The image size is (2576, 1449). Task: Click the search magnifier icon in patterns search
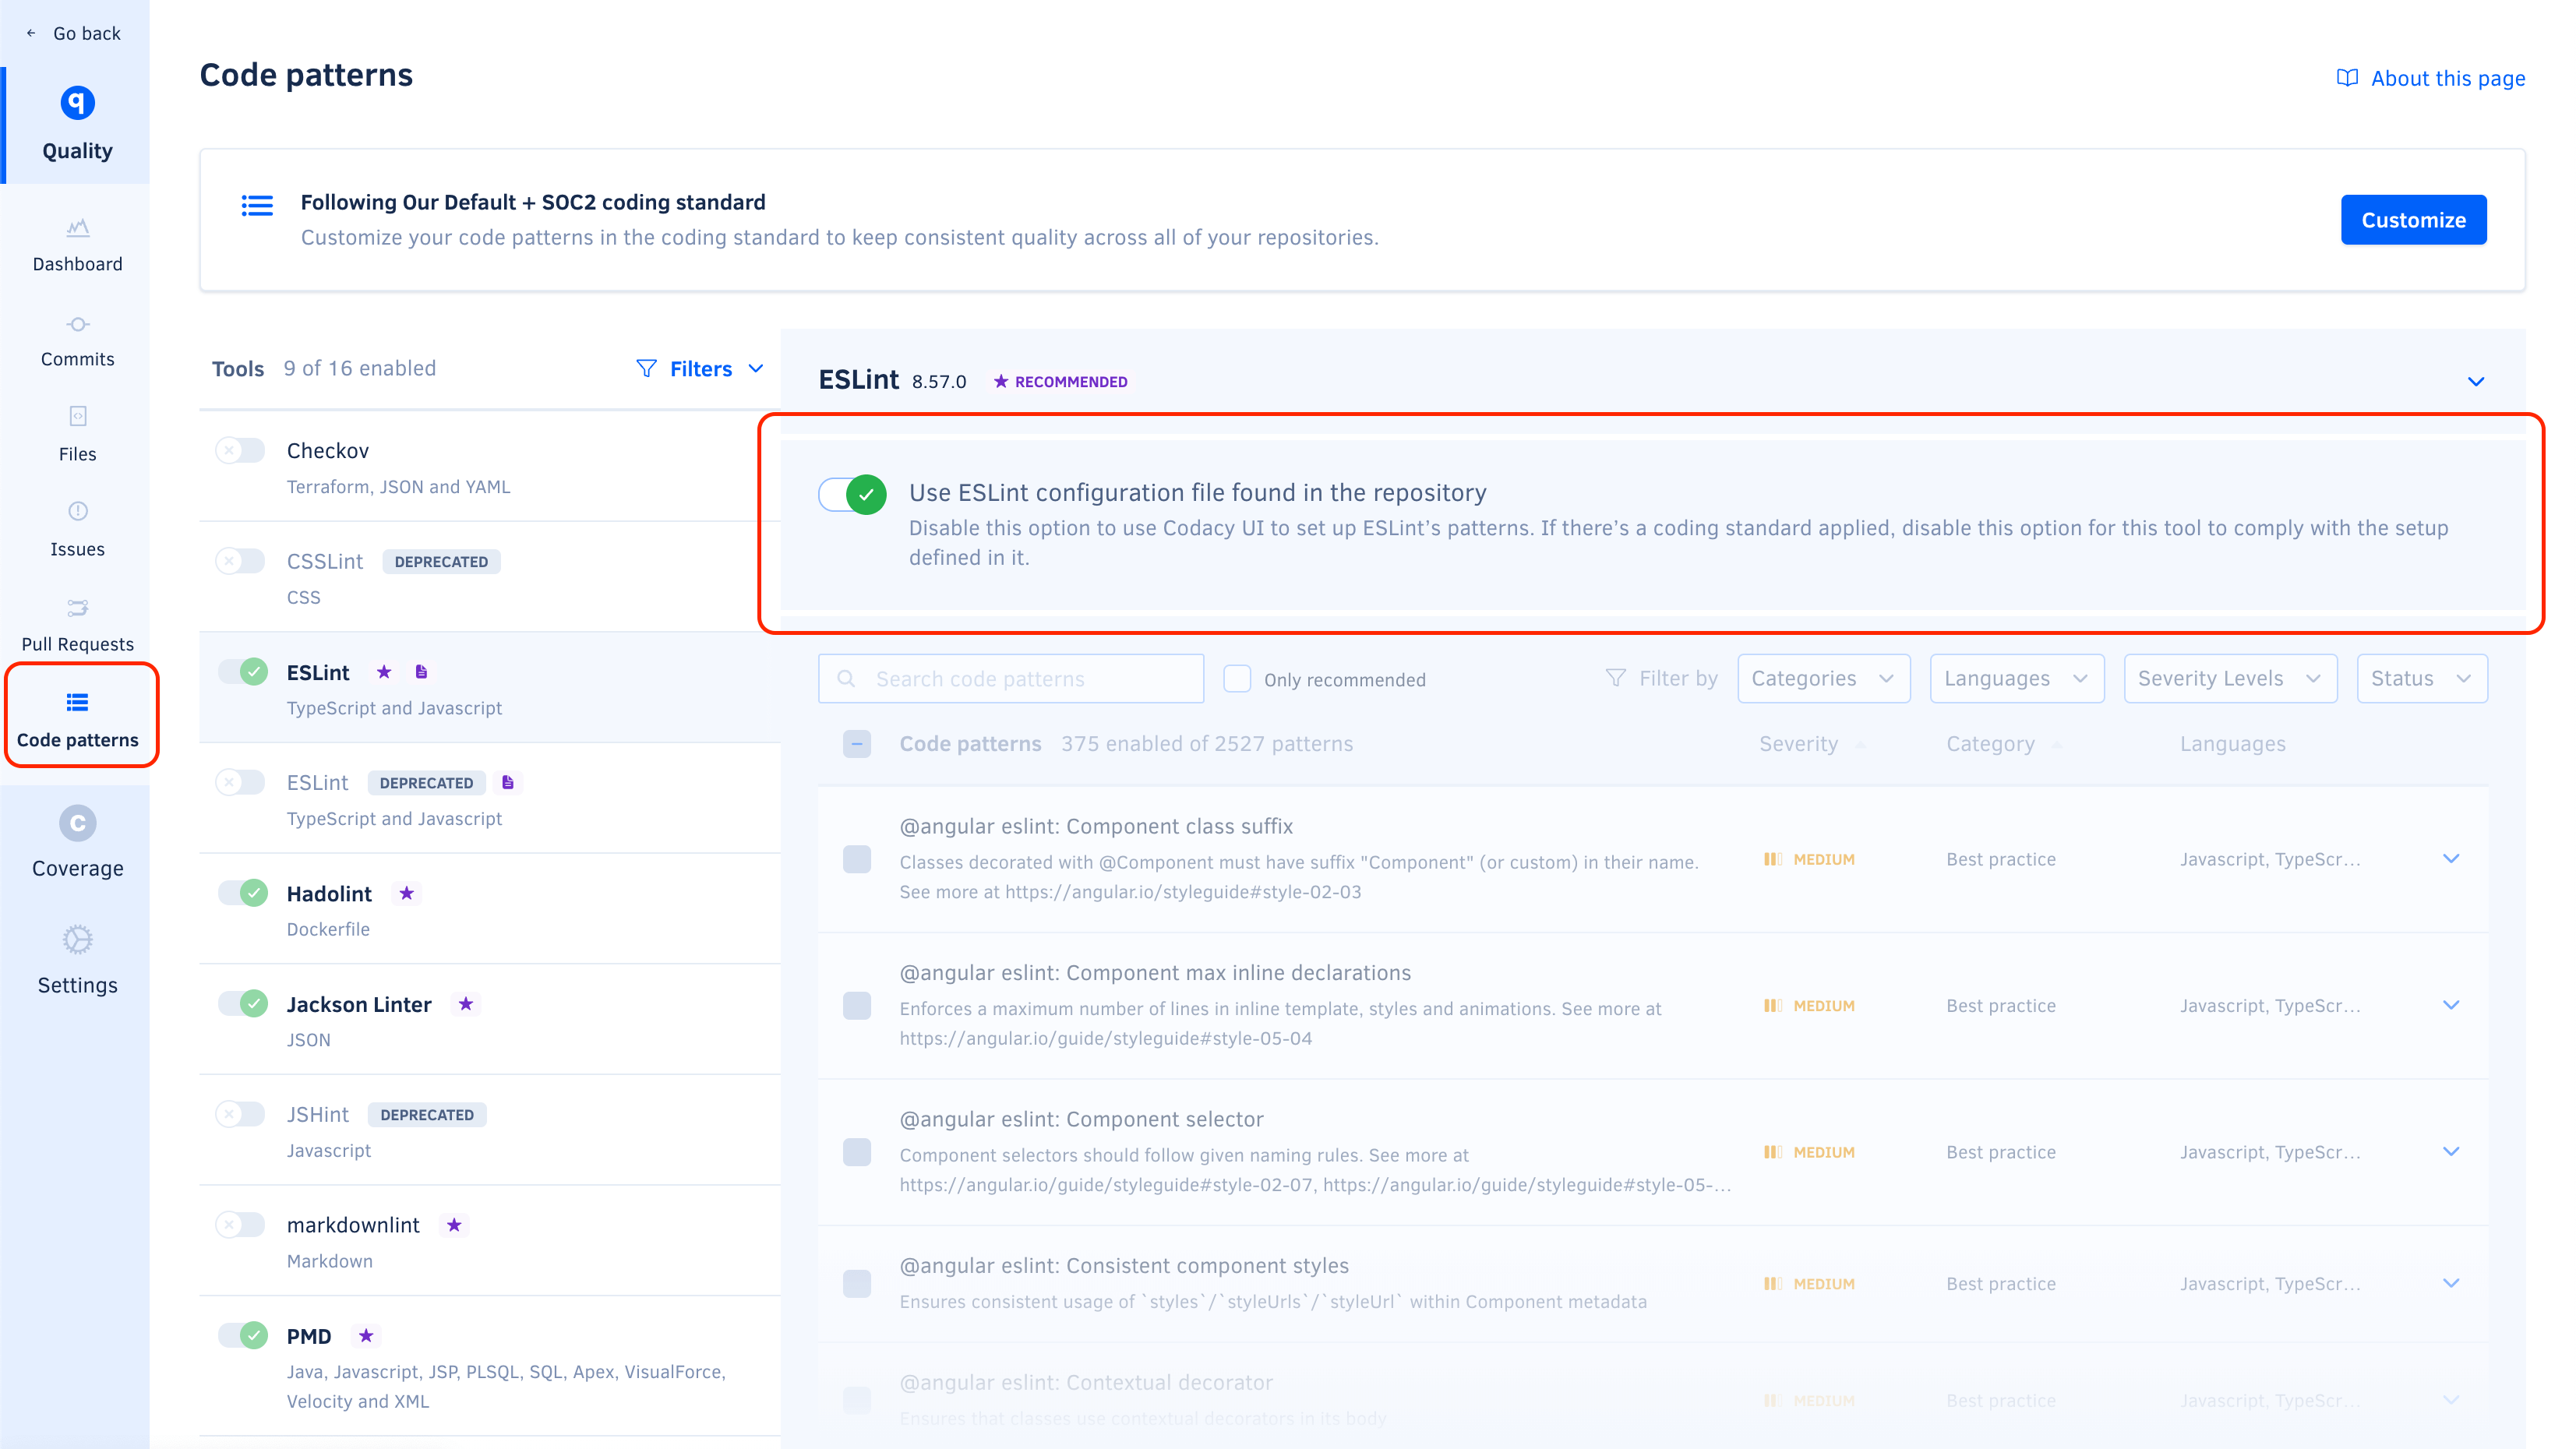tap(846, 679)
